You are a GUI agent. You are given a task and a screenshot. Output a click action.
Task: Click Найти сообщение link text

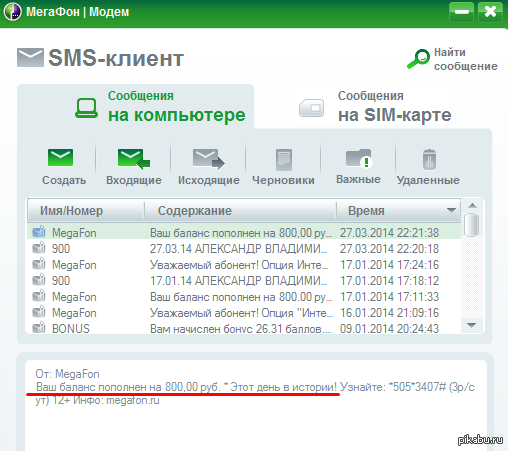coord(466,59)
